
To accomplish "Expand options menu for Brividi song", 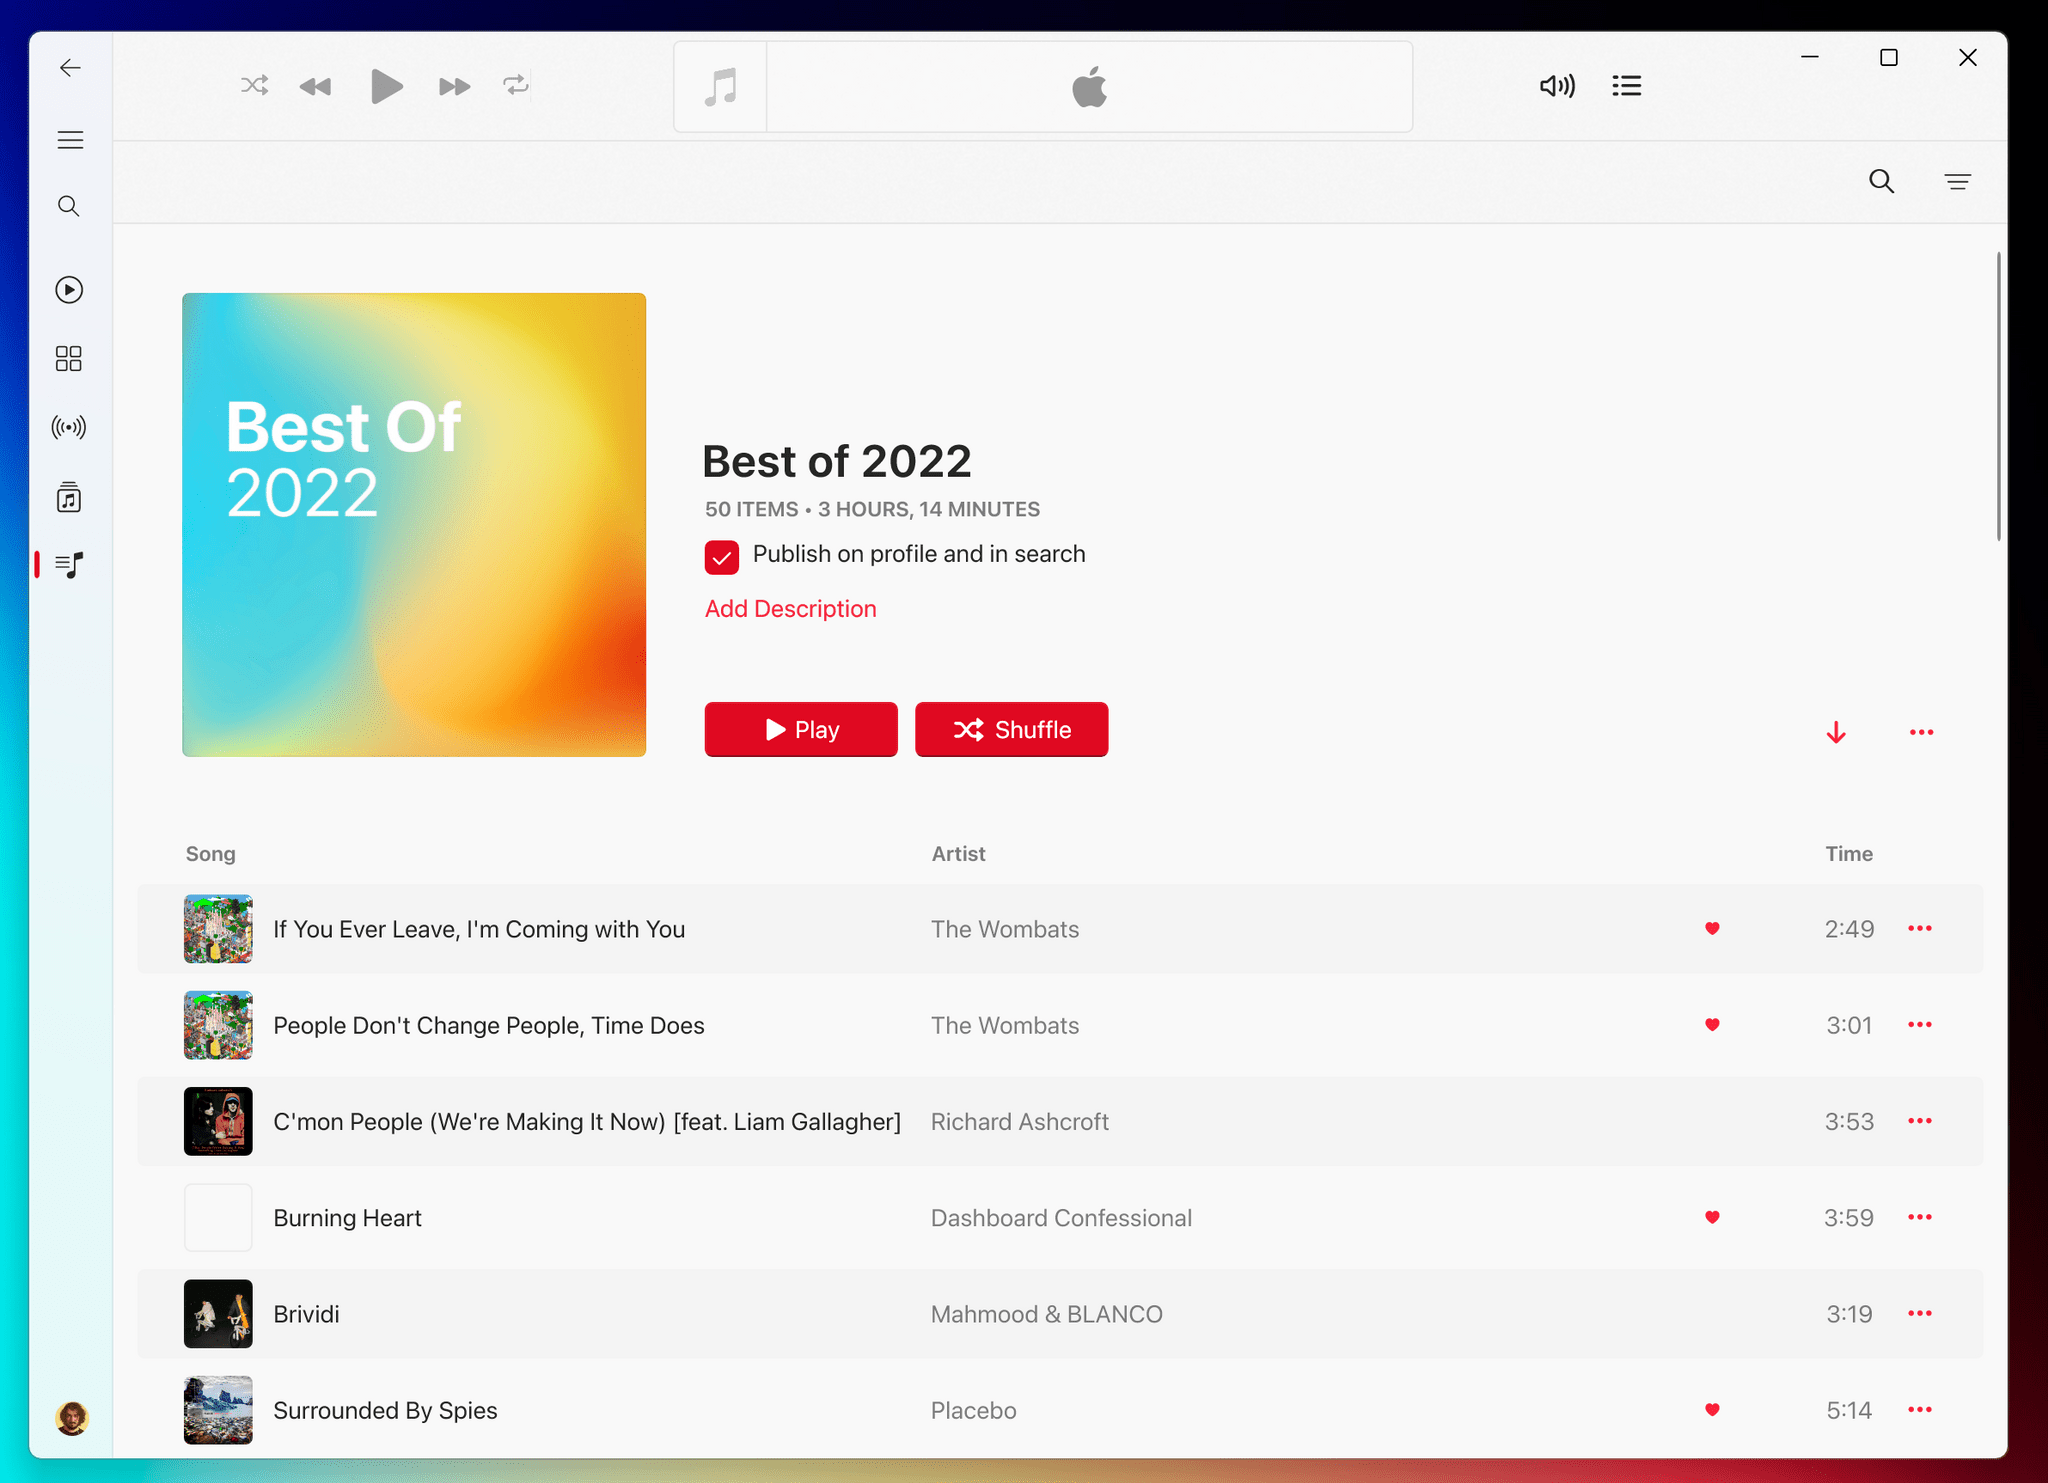I will 1921,1313.
